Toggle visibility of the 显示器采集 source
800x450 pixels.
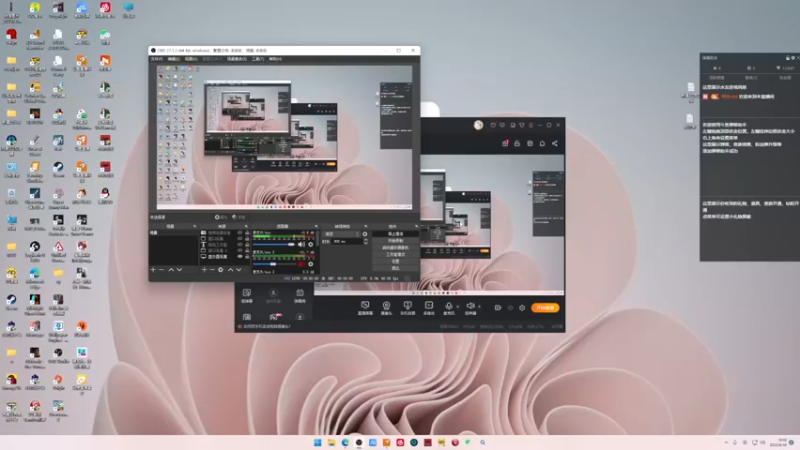point(240,256)
